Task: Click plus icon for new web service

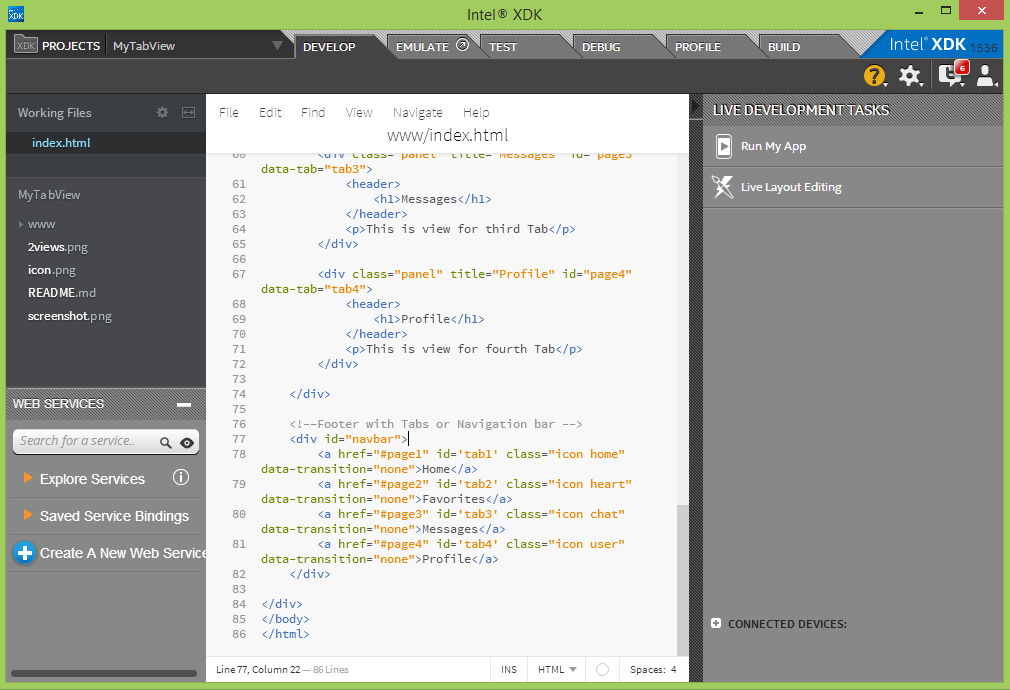Action: 24,553
